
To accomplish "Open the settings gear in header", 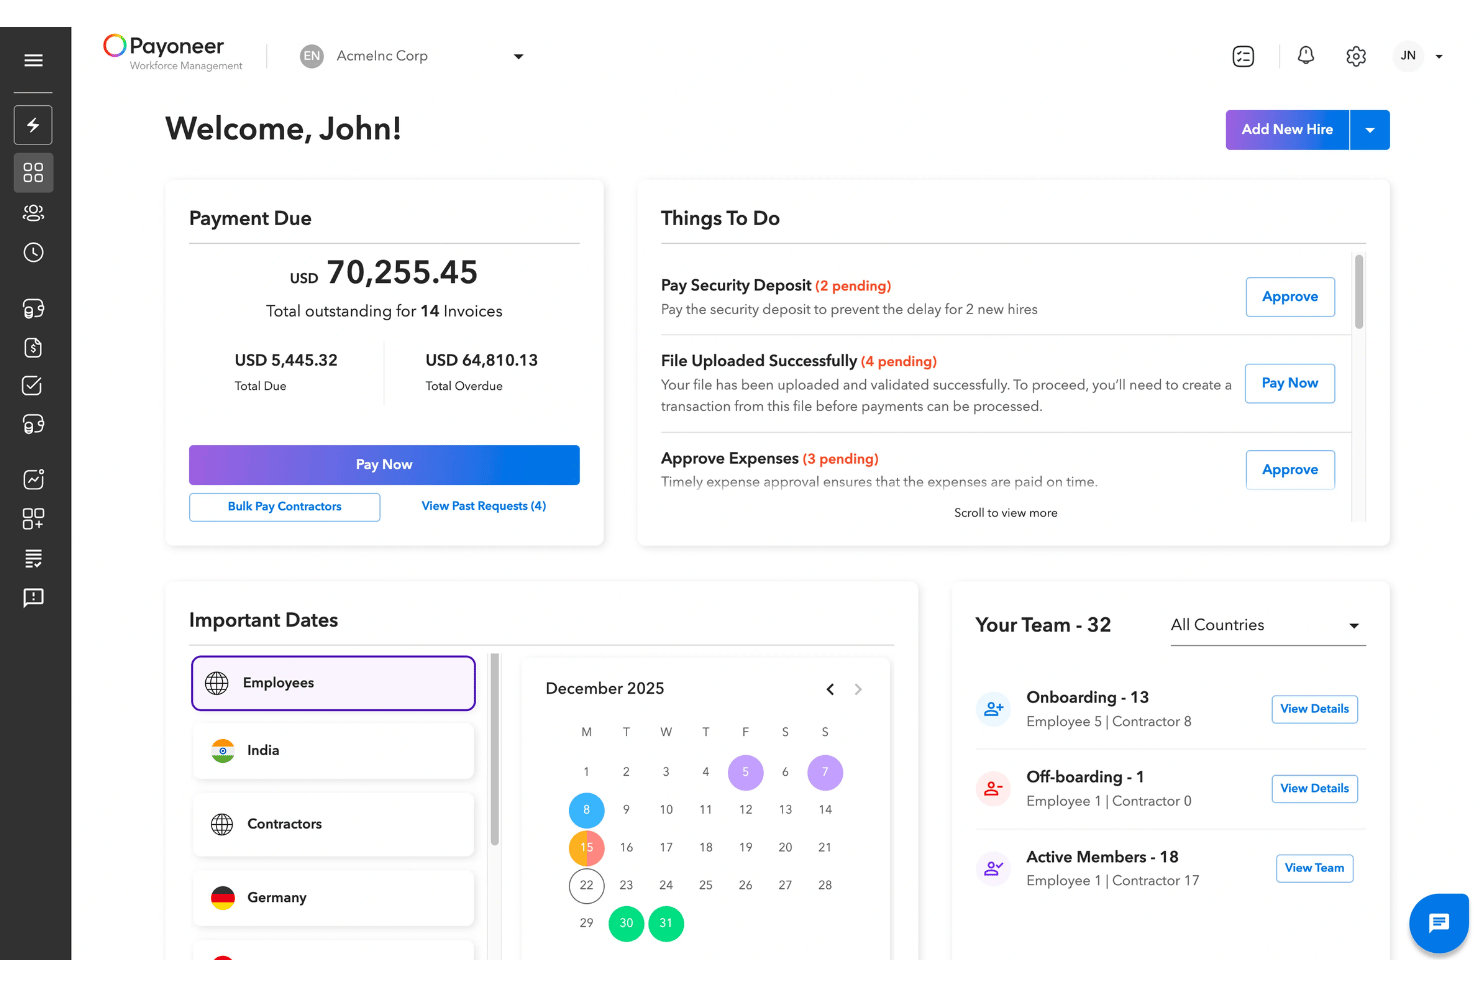I will tap(1356, 56).
